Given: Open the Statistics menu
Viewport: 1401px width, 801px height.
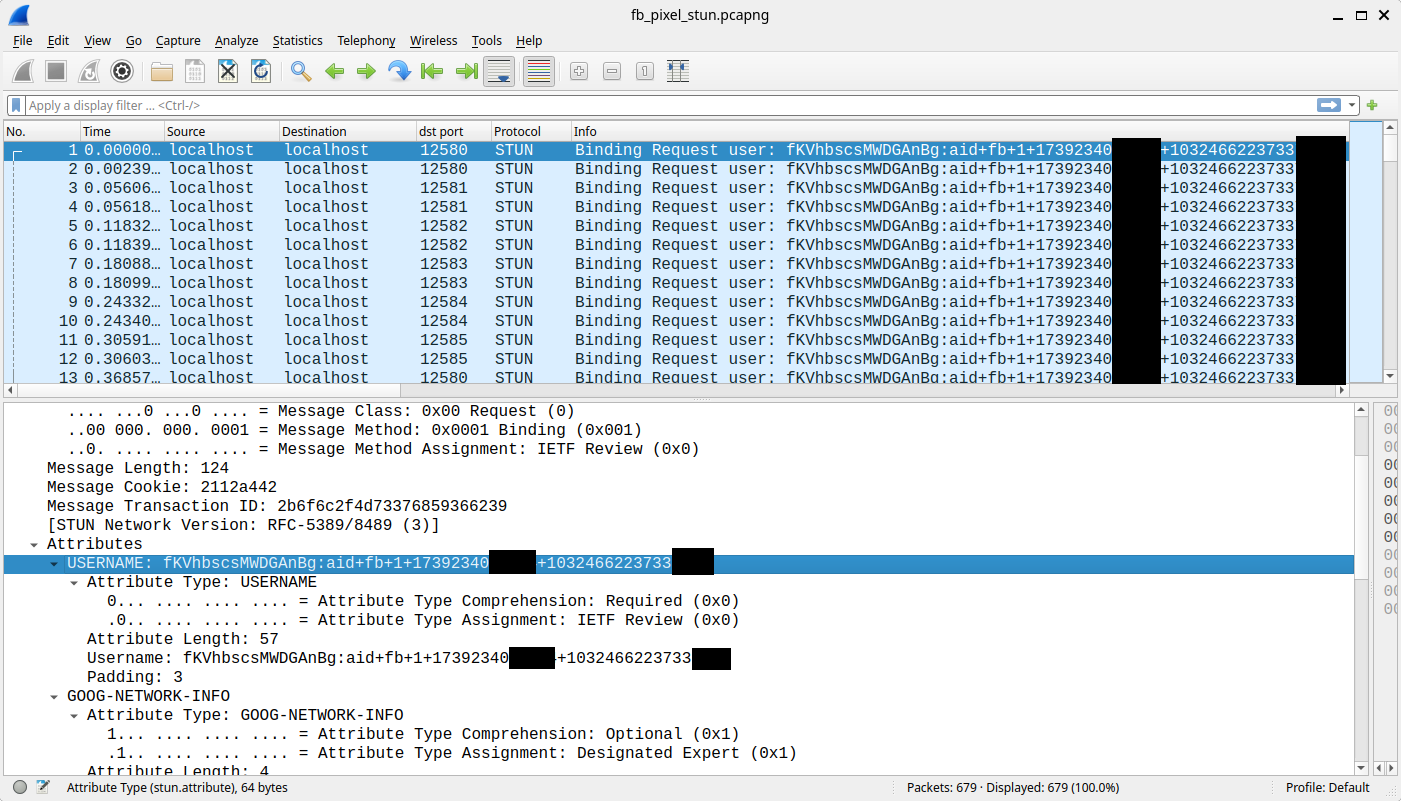Looking at the screenshot, I should (297, 40).
